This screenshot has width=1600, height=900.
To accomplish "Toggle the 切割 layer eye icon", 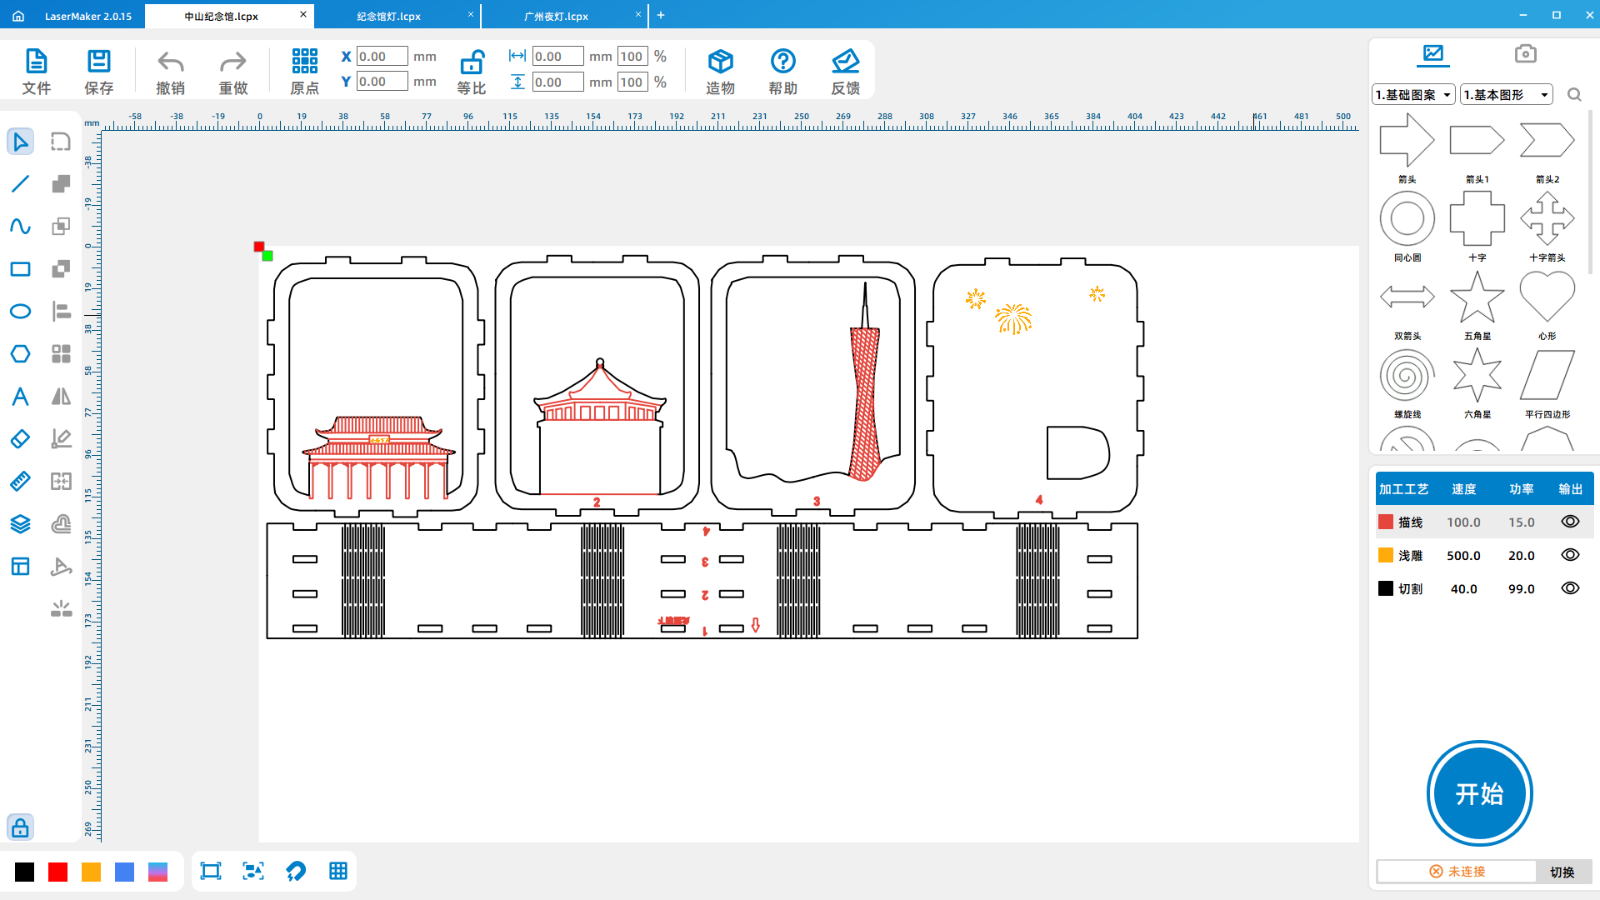I will 1570,589.
